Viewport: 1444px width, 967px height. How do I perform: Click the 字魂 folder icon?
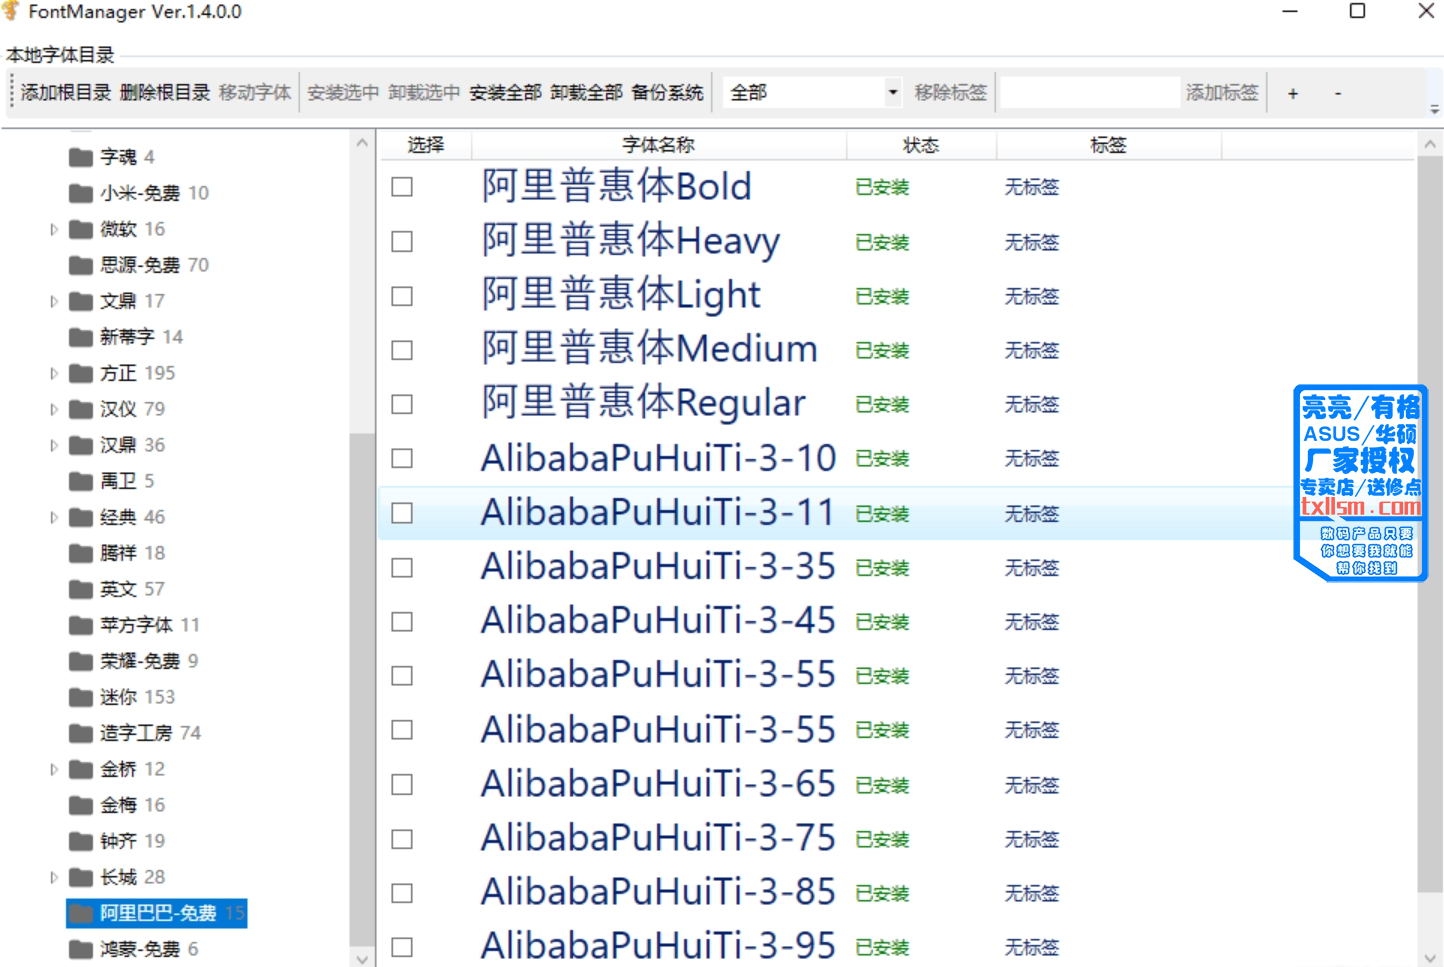click(81, 157)
